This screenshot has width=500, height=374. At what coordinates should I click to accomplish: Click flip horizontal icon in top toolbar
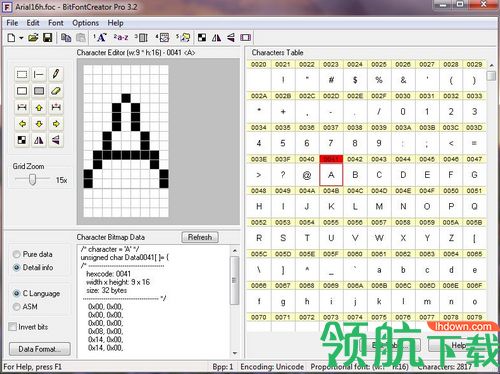click(x=216, y=38)
